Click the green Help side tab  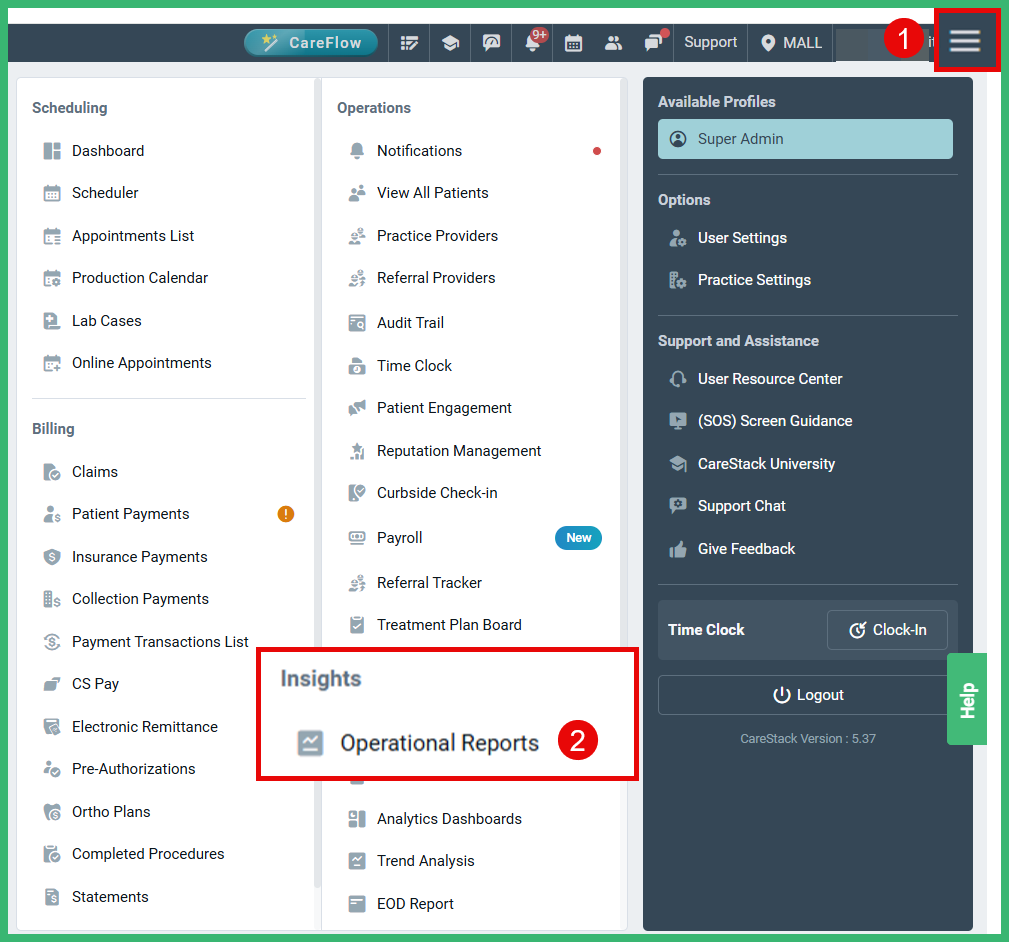[x=966, y=698]
